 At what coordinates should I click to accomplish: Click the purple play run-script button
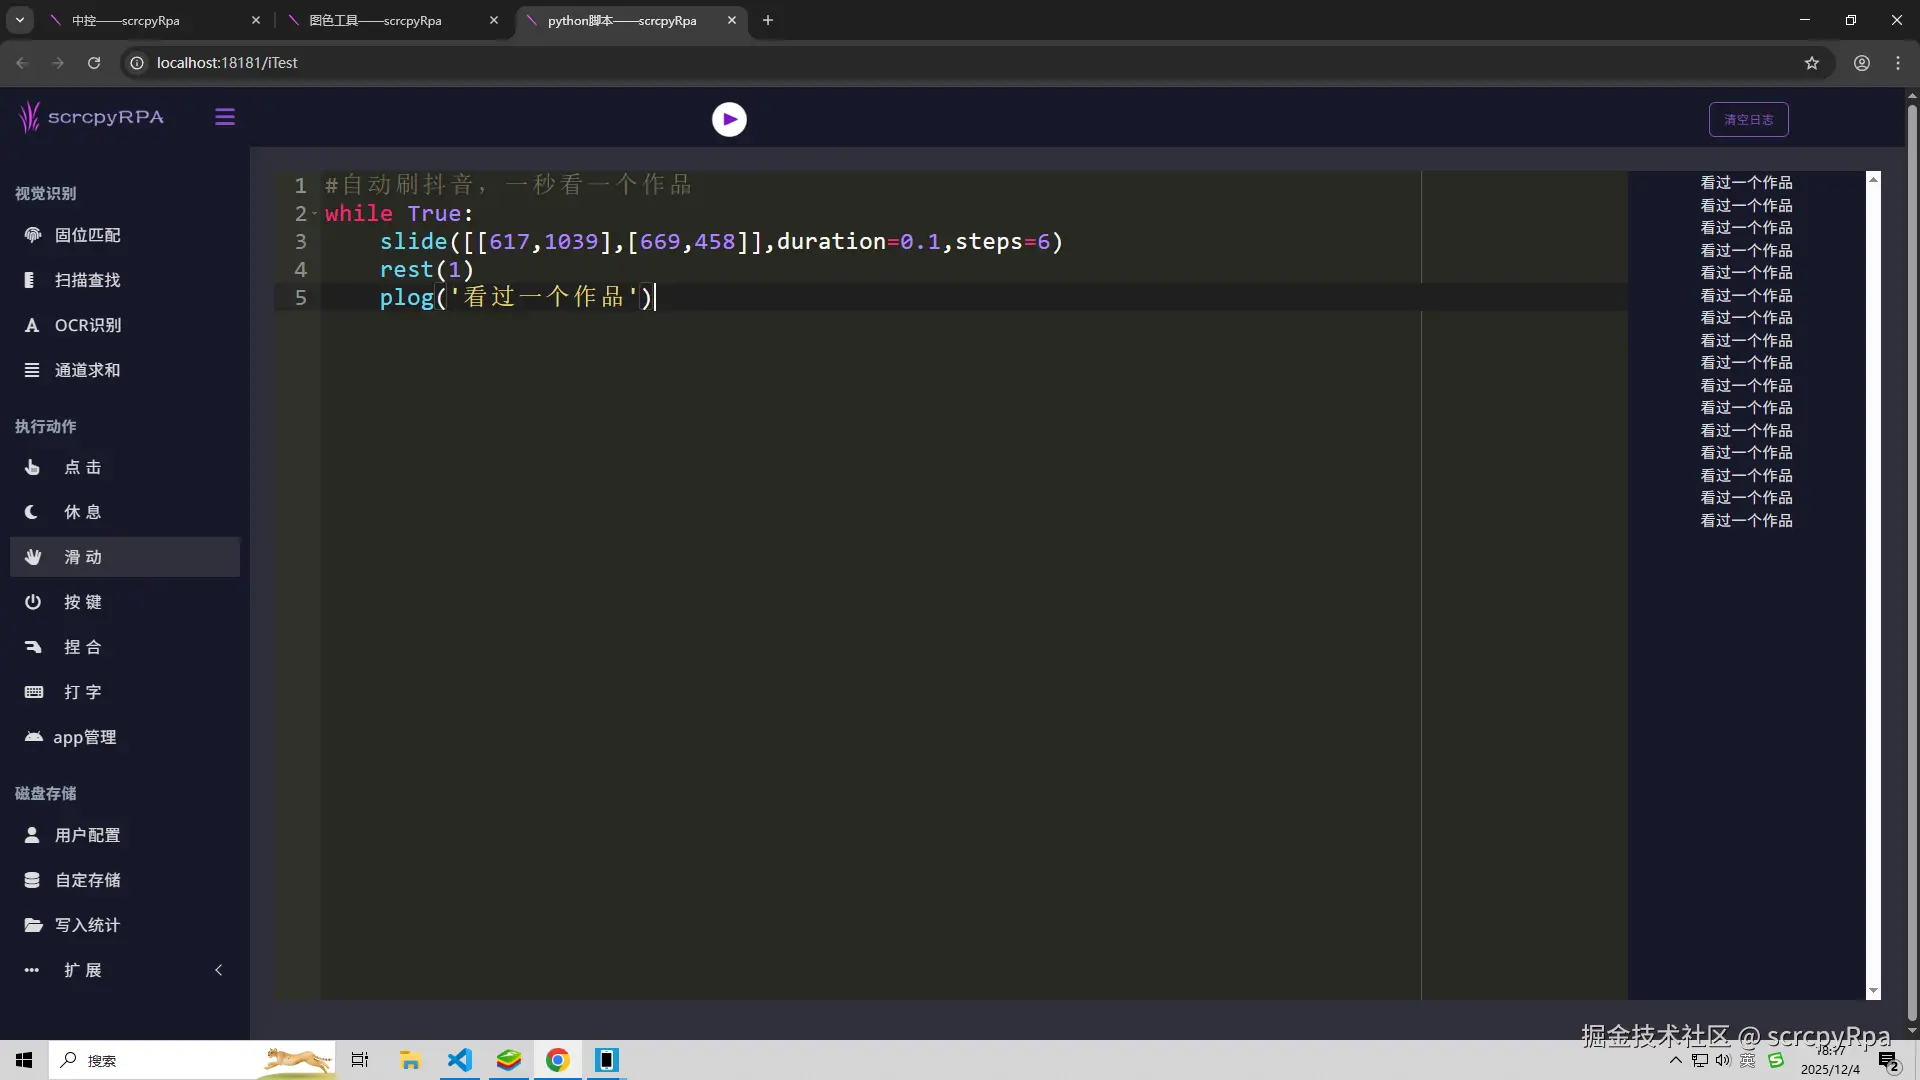tap(729, 119)
